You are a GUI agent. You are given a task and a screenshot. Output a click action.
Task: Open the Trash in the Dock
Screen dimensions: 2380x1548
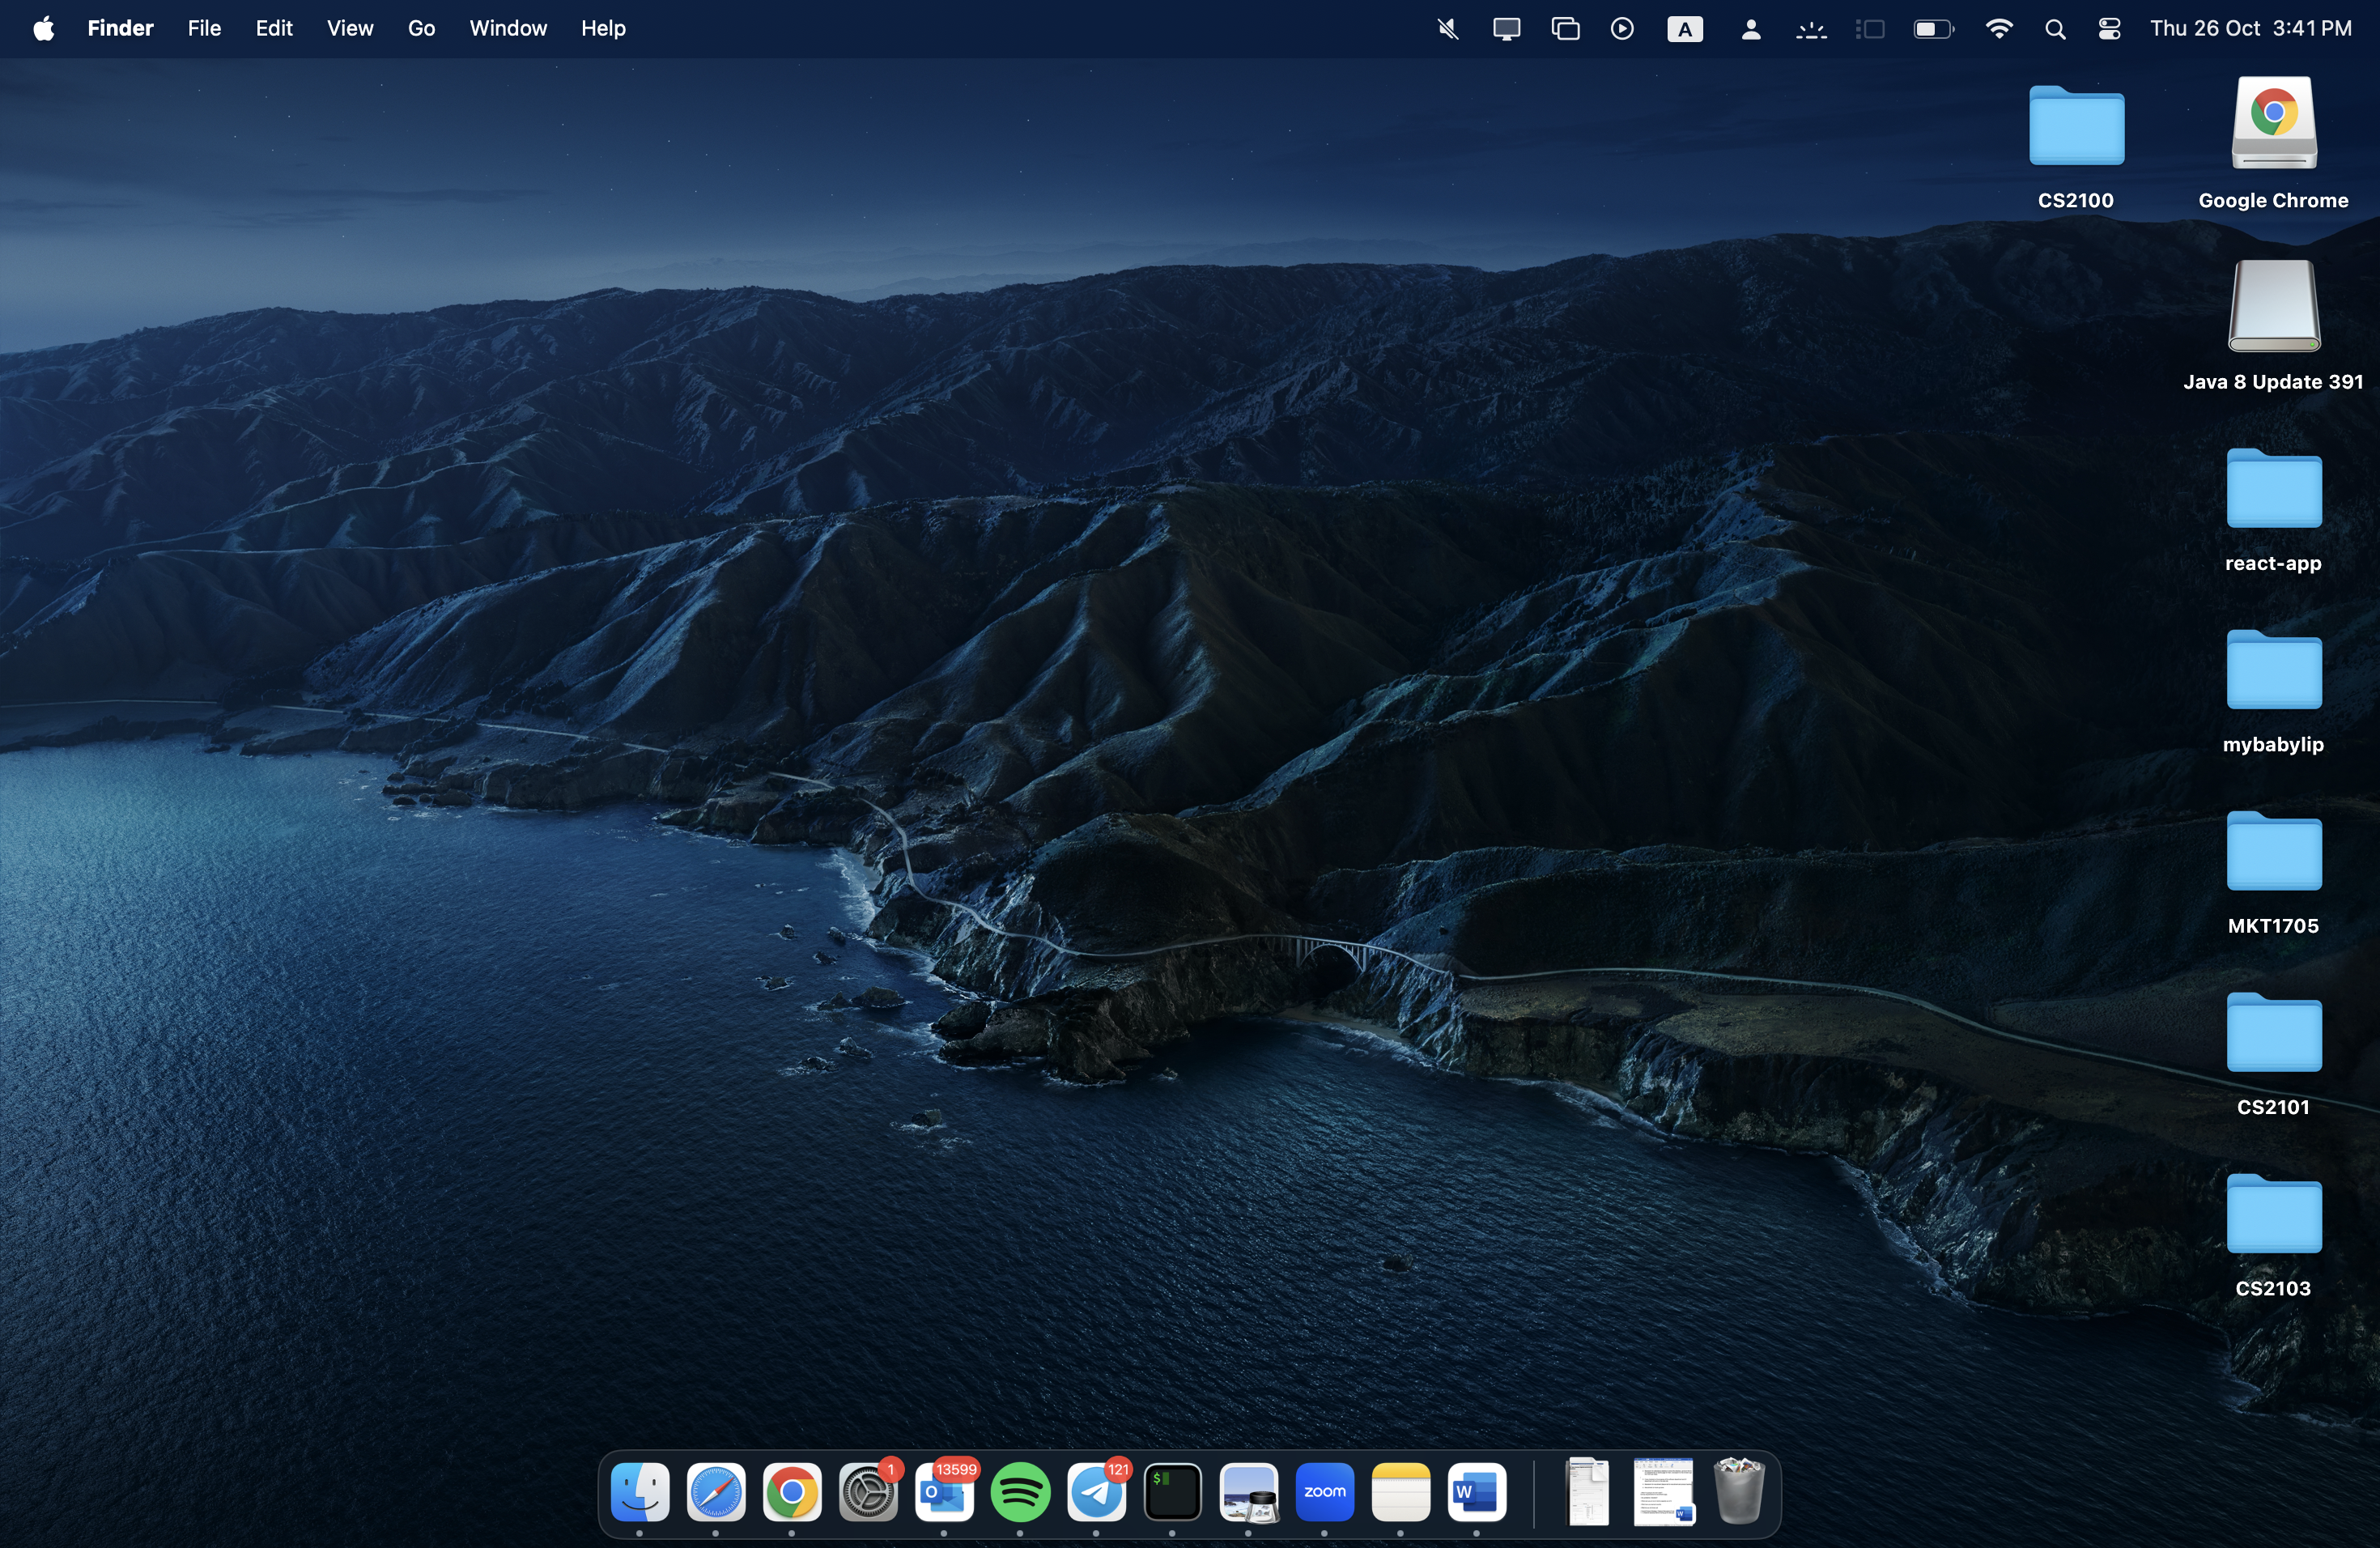tap(1738, 1491)
